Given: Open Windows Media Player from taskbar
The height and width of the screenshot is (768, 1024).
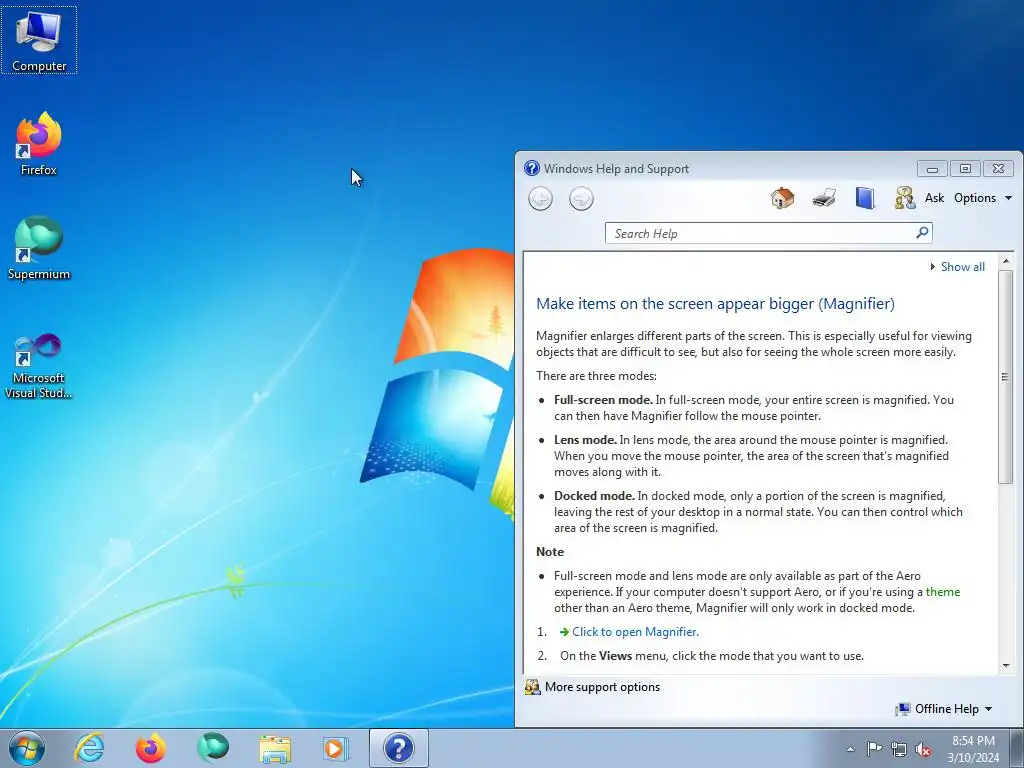Looking at the screenshot, I should pos(336,748).
